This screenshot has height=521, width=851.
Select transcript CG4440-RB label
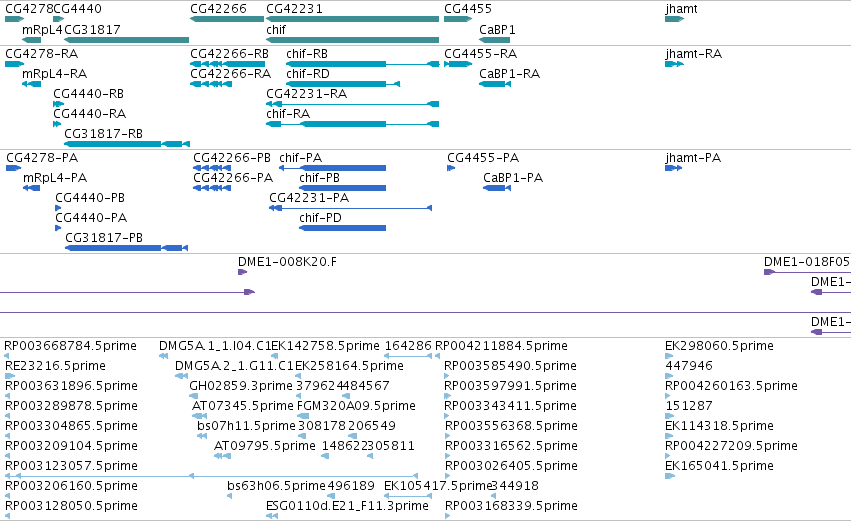(88, 94)
